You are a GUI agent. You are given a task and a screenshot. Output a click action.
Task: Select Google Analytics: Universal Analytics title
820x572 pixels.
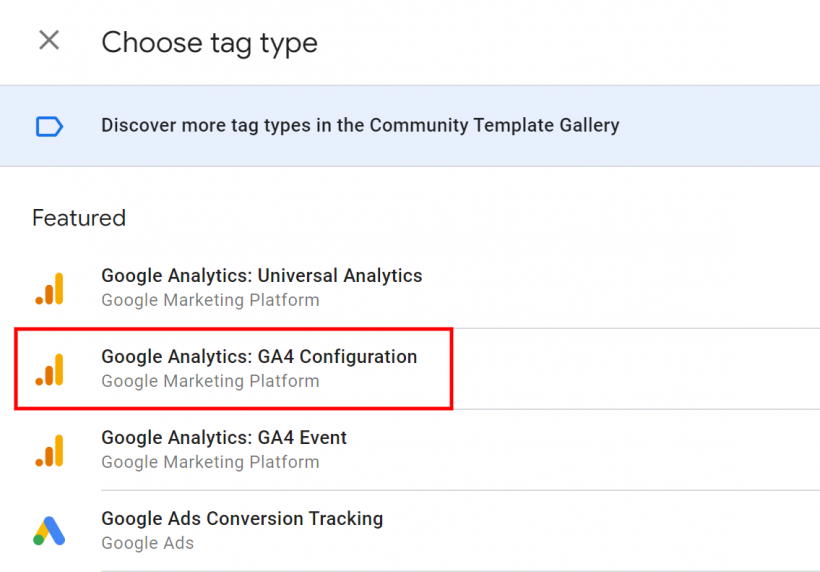coord(262,276)
